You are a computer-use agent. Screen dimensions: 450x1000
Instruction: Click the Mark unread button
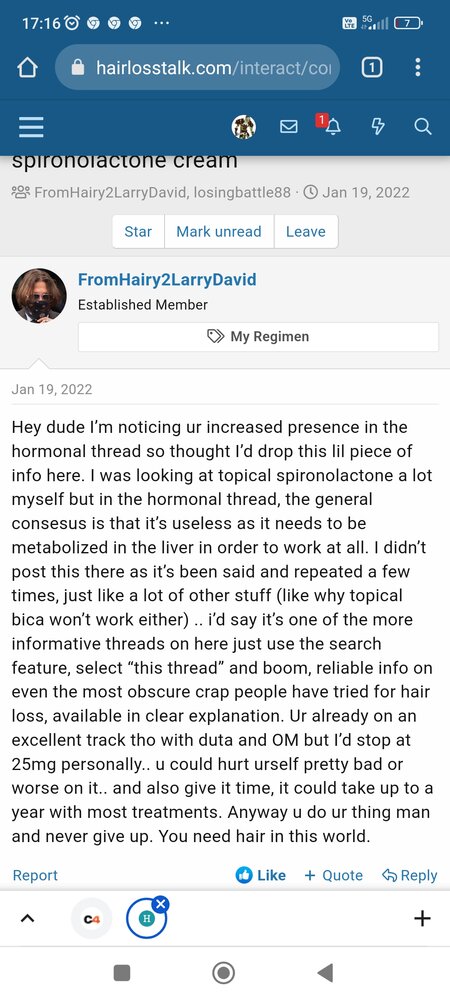[x=219, y=232]
